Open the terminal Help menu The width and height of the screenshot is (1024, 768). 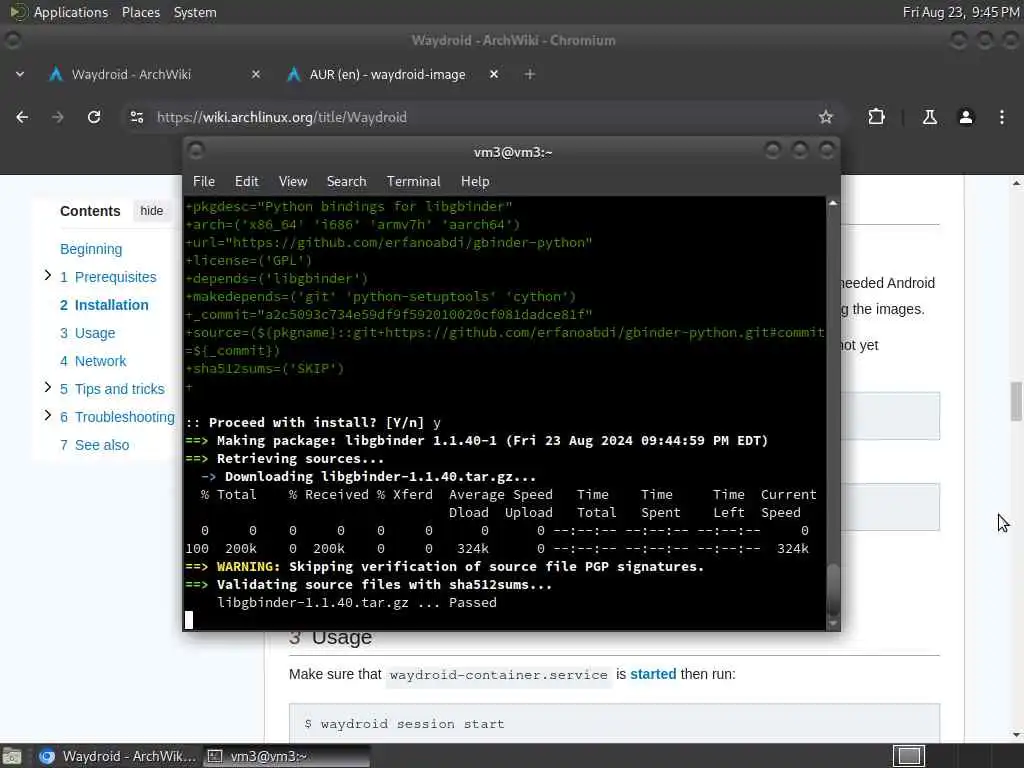[x=475, y=182]
